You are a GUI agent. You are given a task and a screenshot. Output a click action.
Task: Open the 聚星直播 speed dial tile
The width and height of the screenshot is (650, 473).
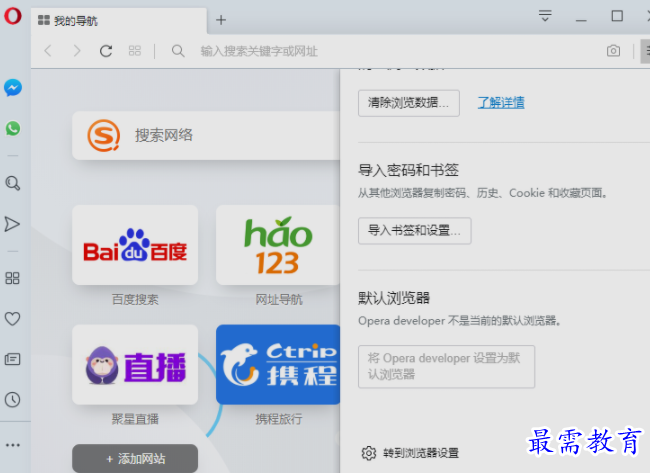[x=135, y=364]
